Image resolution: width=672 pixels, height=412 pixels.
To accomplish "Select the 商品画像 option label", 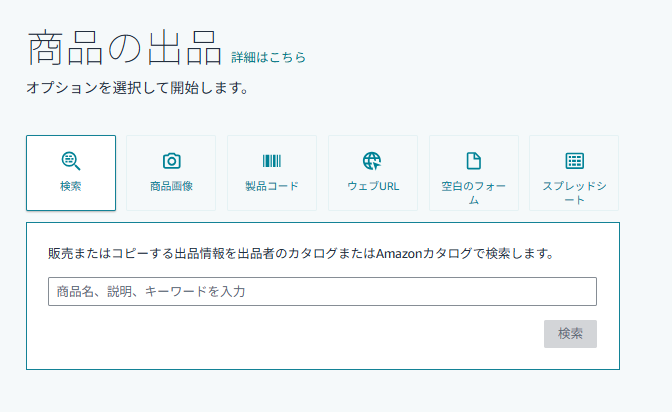I will [x=171, y=186].
